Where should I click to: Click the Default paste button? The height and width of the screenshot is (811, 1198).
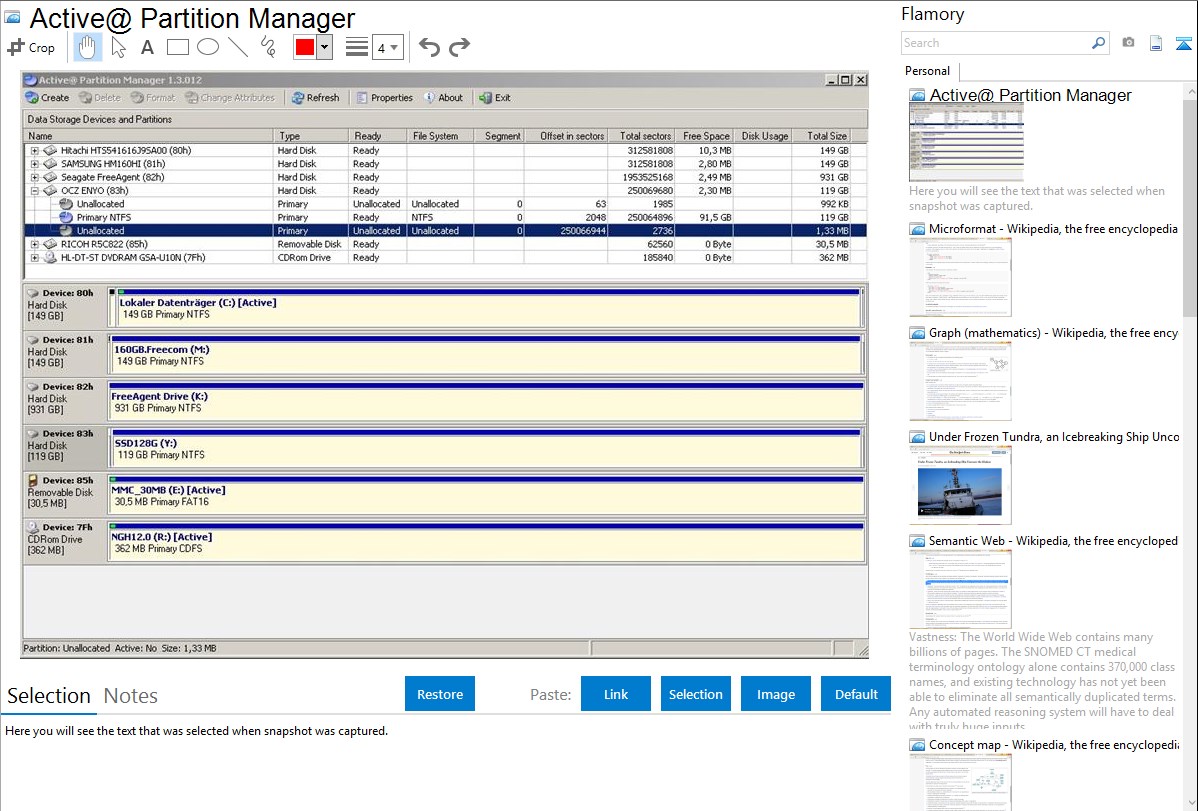[856, 694]
